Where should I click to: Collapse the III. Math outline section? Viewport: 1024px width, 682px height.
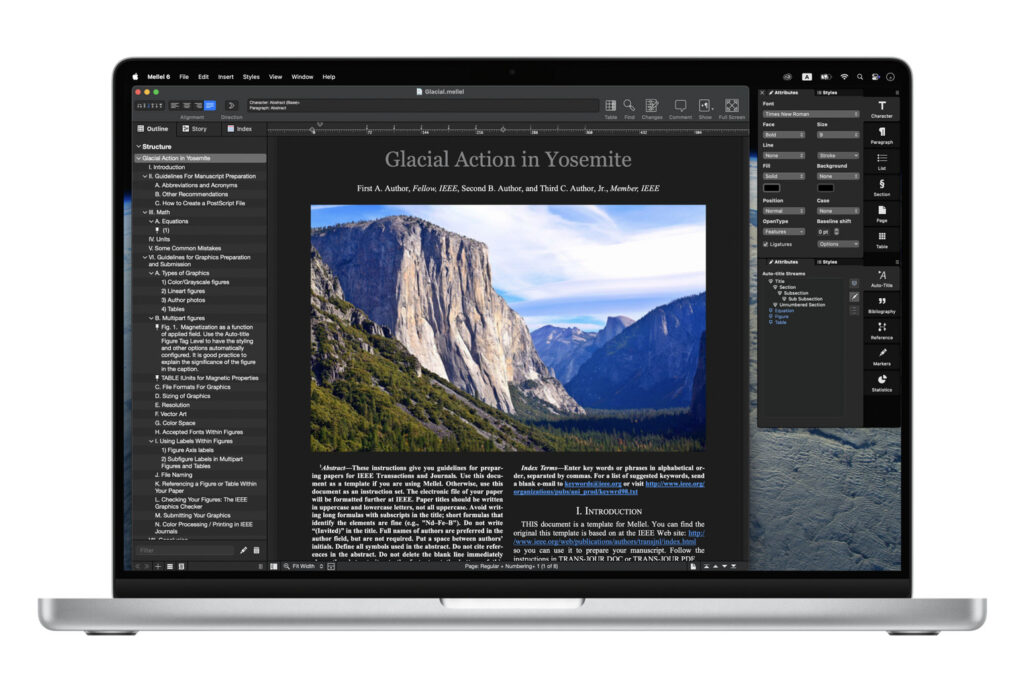click(145, 212)
